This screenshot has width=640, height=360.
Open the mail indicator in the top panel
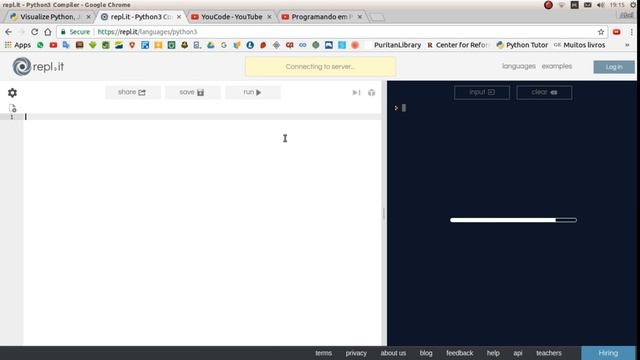[x=587, y=5]
